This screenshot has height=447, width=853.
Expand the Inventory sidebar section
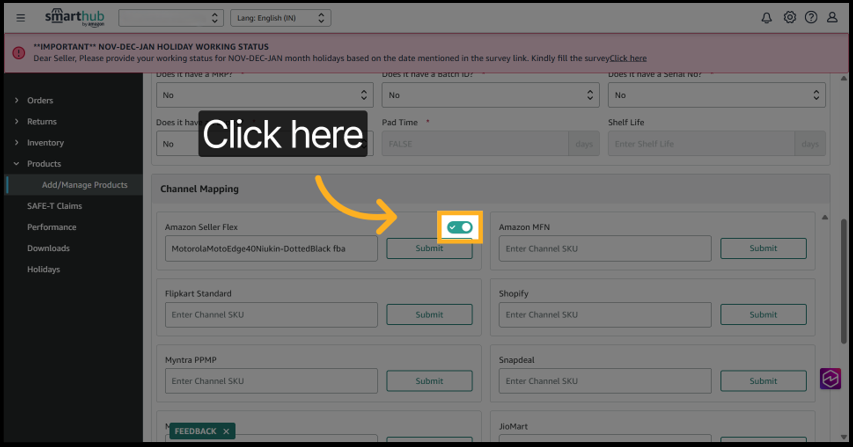(x=45, y=143)
